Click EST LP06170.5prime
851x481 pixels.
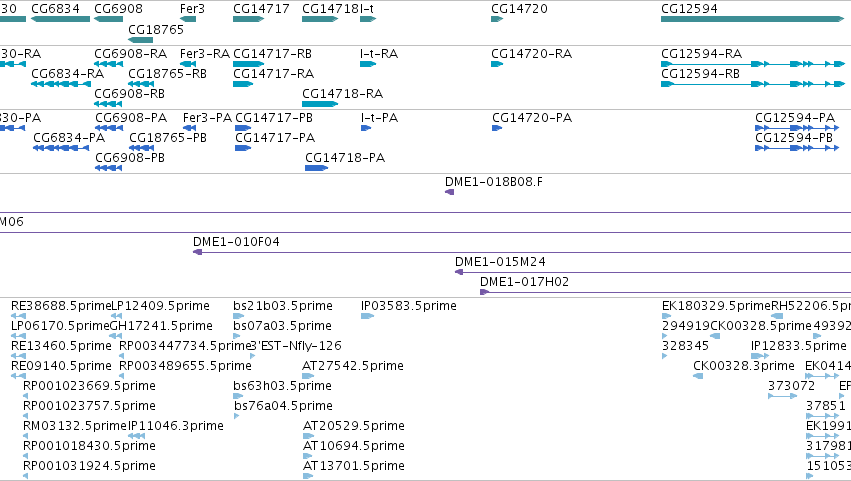click(60, 326)
